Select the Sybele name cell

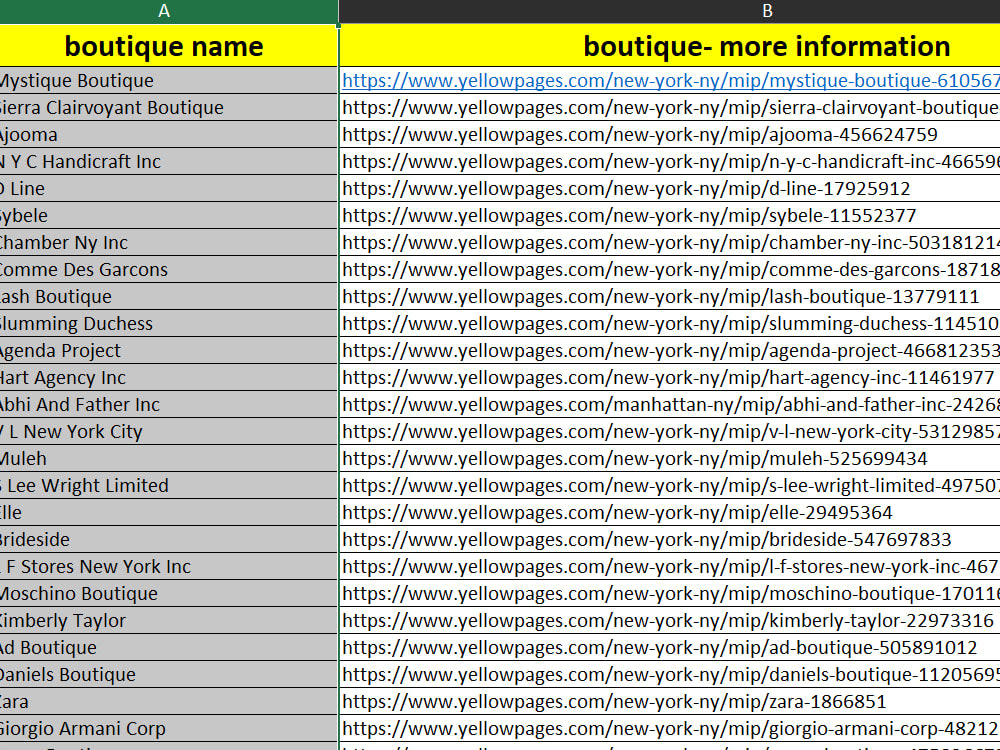point(168,216)
